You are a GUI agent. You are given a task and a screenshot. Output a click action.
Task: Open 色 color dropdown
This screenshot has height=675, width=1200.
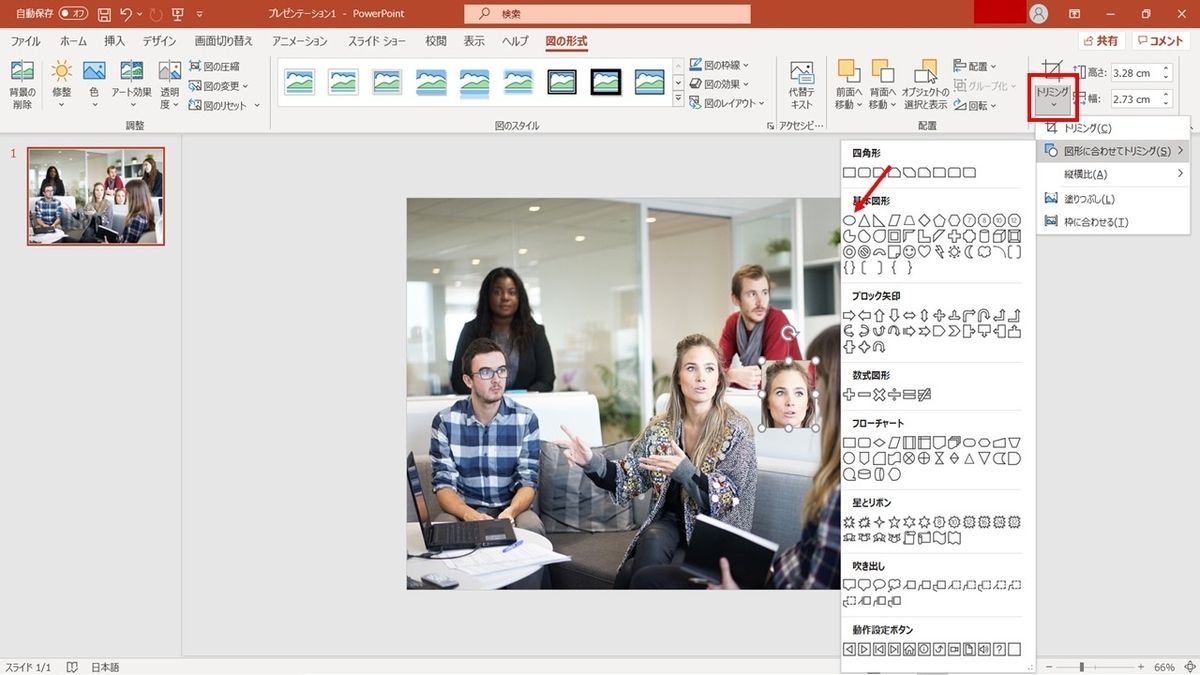94,85
